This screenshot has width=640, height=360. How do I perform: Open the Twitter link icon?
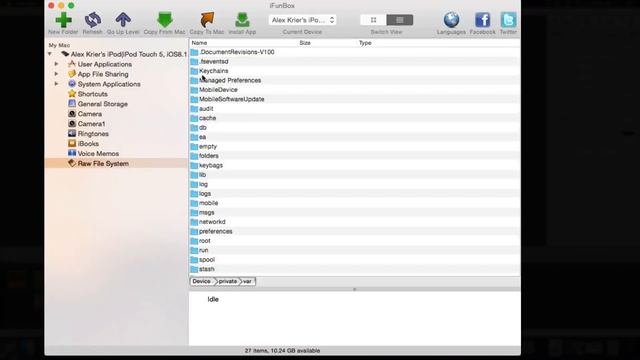point(508,20)
